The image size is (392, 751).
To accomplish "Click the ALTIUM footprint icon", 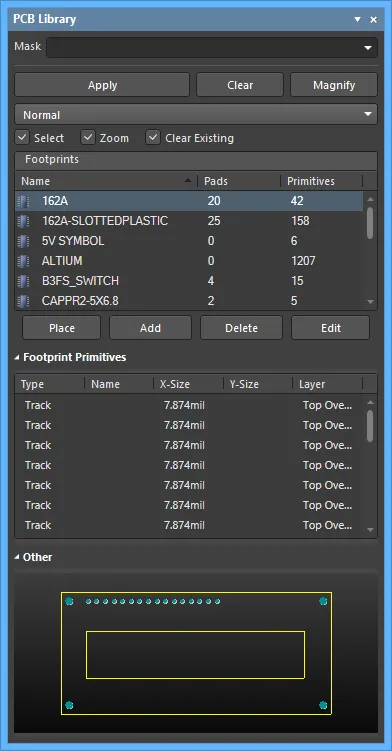I will tap(23, 261).
